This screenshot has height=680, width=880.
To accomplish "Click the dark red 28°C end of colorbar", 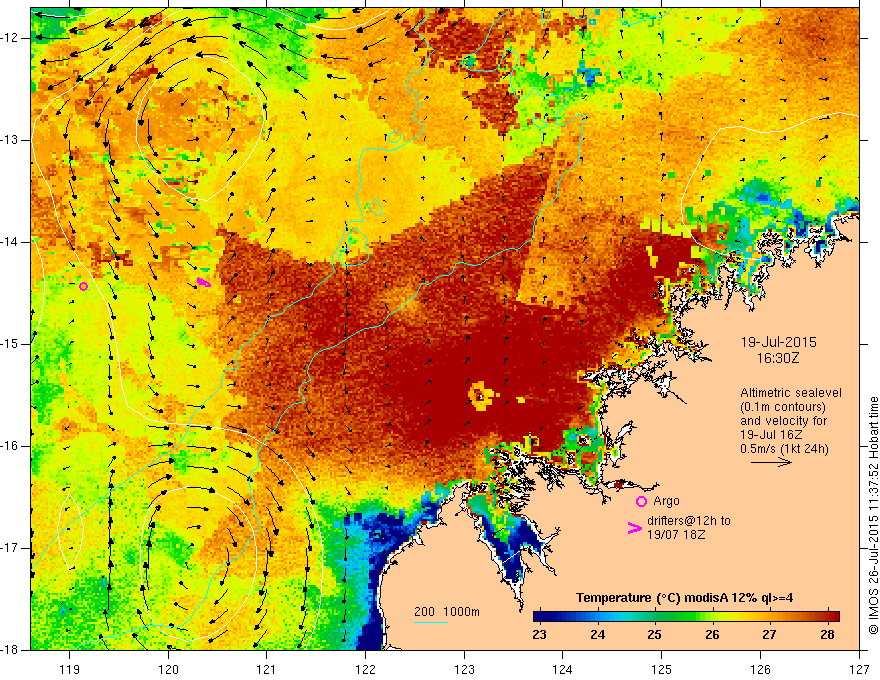I will point(833,616).
